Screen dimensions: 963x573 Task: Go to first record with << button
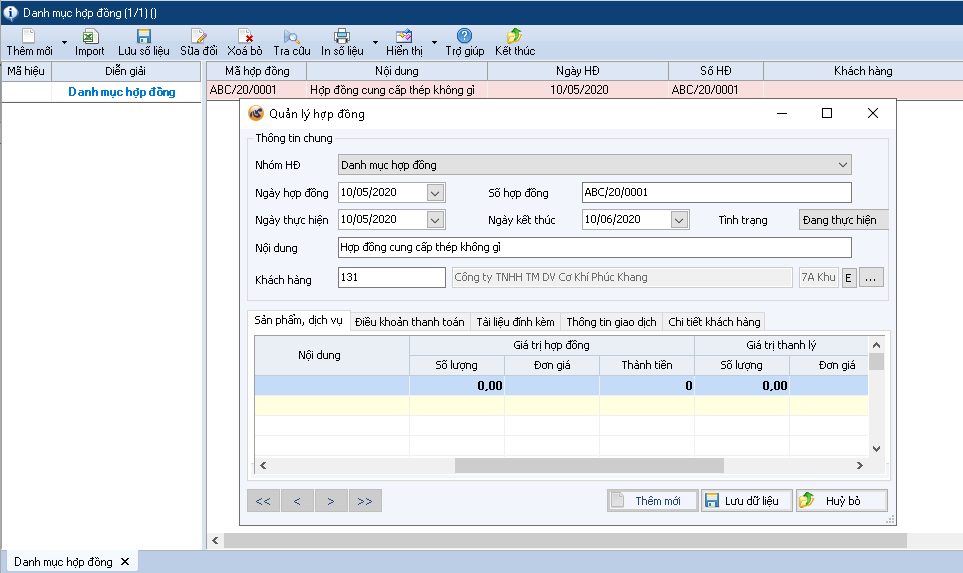click(x=263, y=501)
